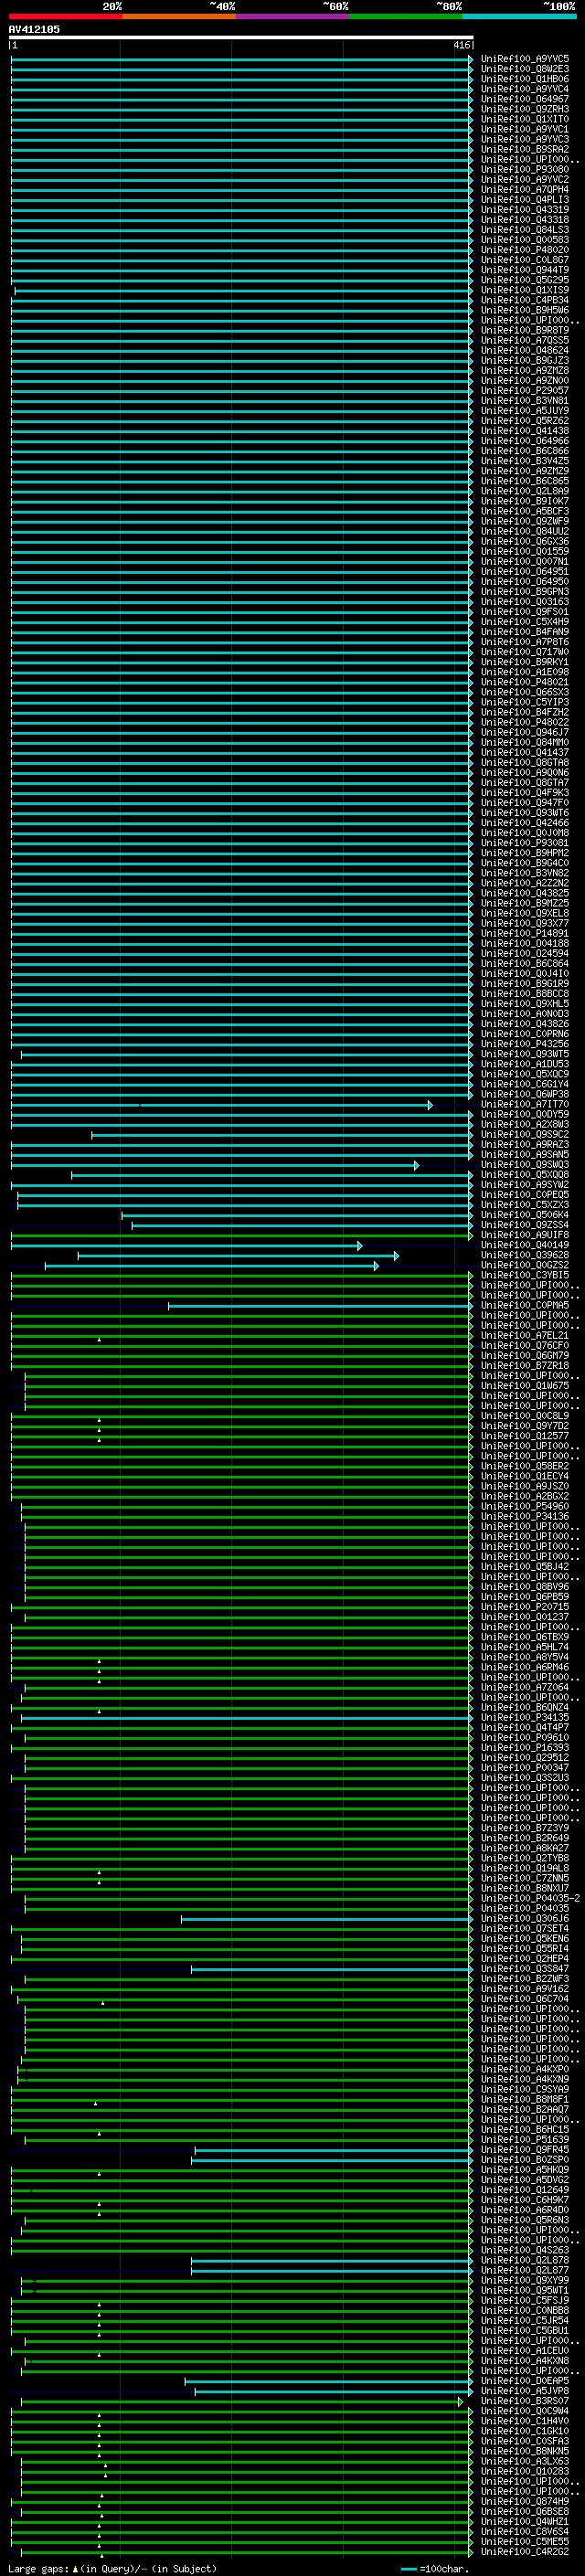
Task: Click the white query sequence ruler bar
Action: coord(241,38)
